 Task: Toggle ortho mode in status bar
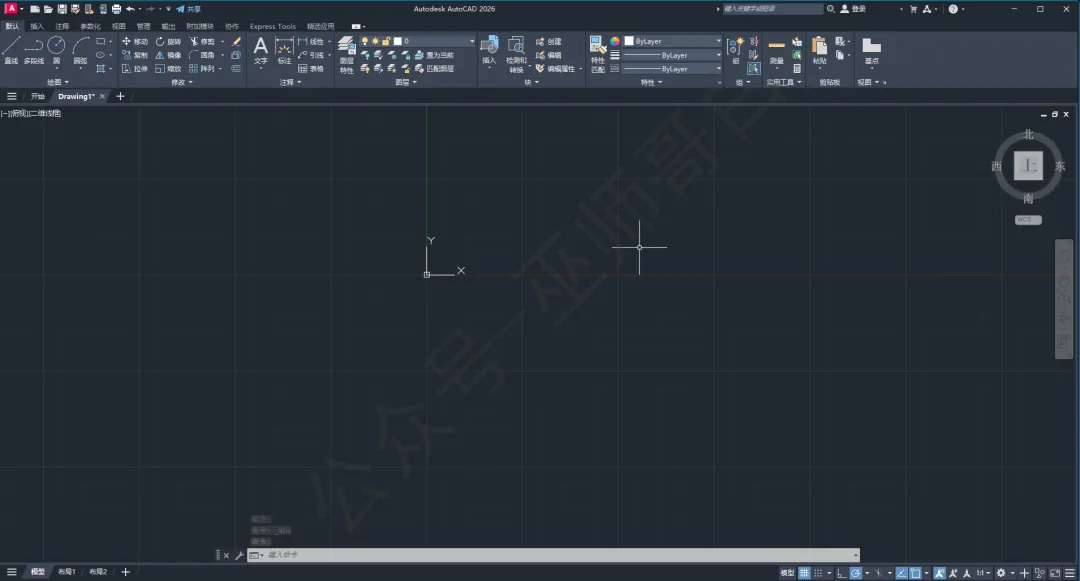[x=842, y=573]
